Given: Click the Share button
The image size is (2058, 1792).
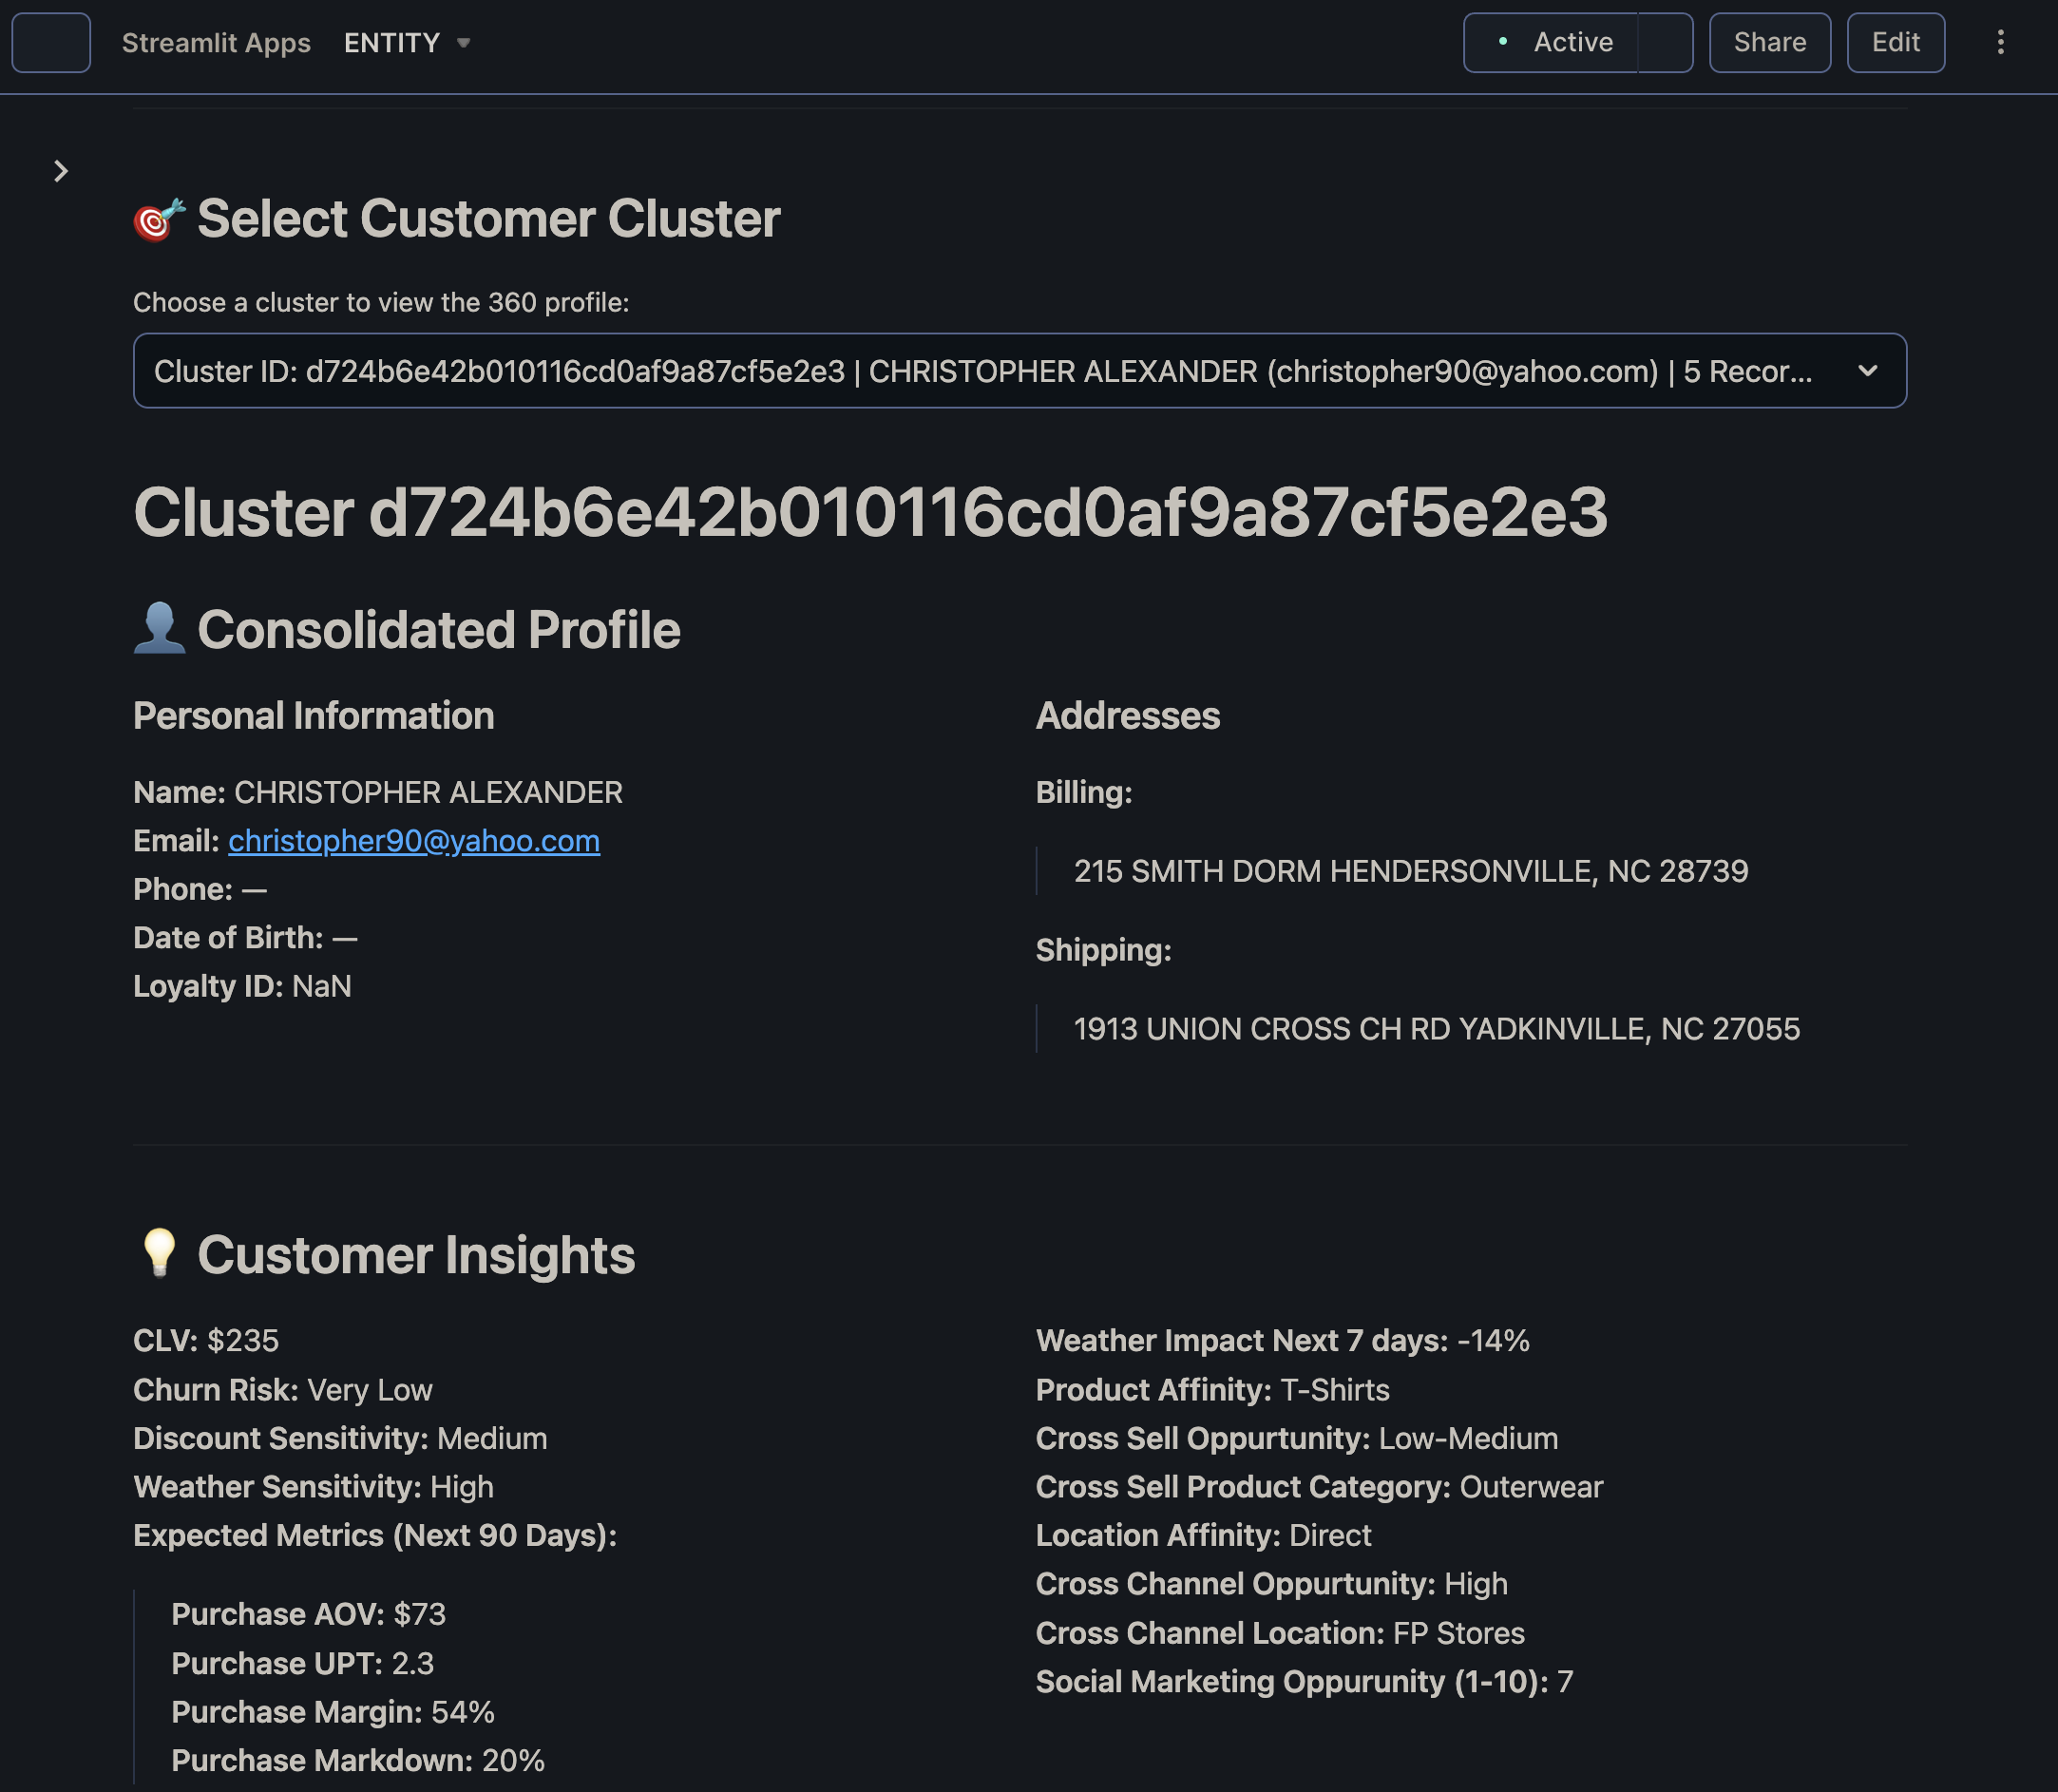Looking at the screenshot, I should [1769, 43].
